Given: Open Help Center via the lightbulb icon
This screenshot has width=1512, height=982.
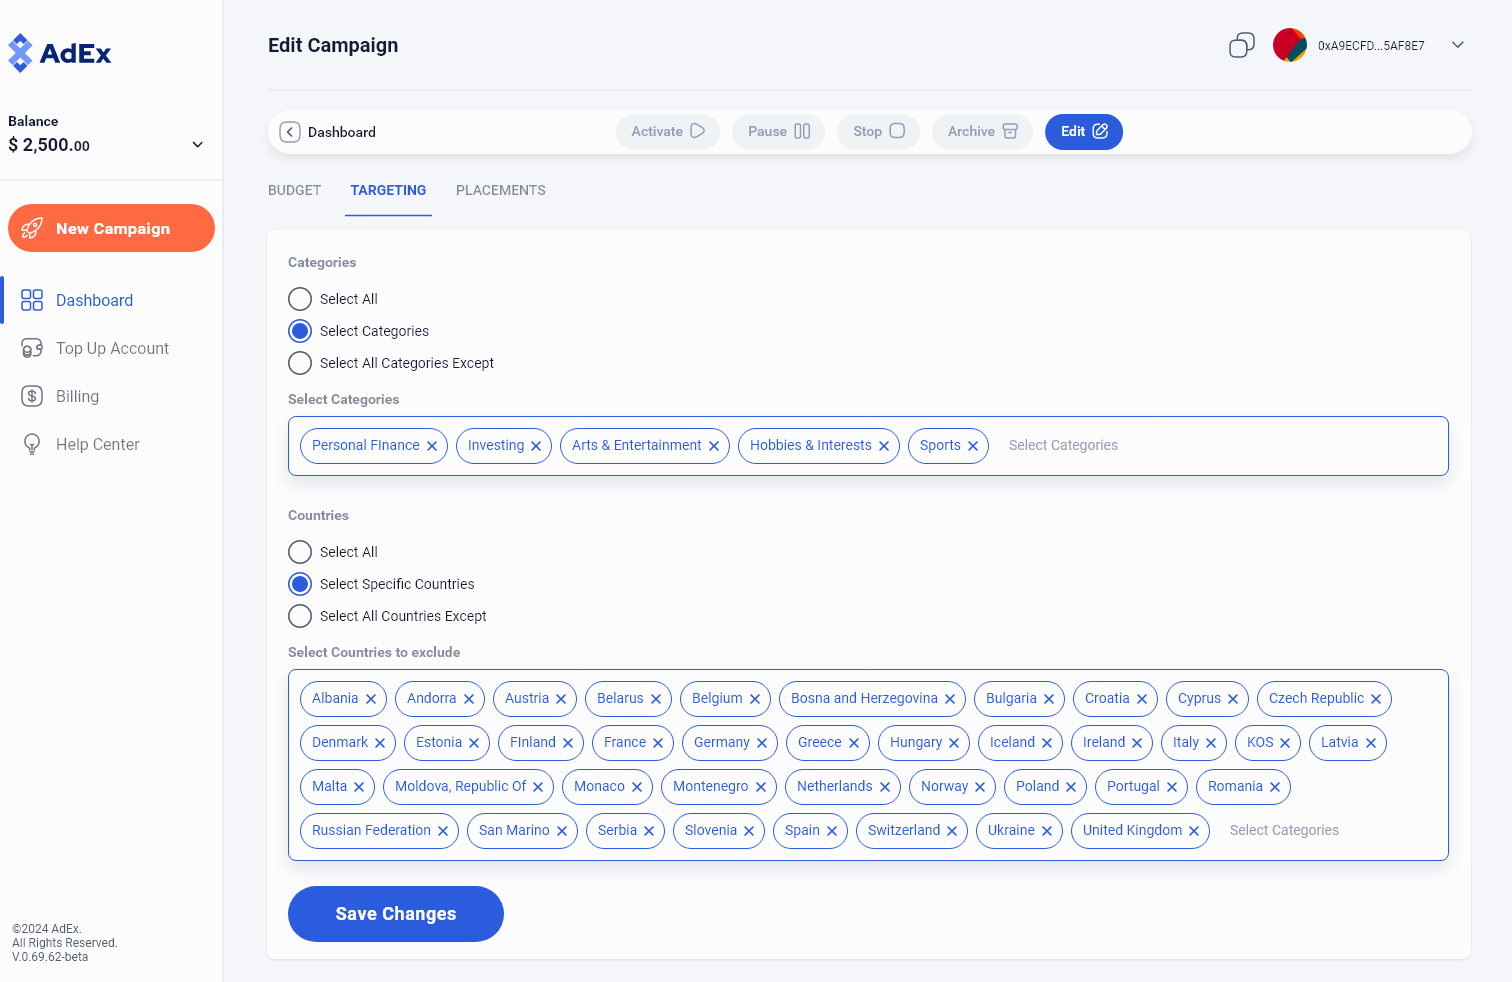Looking at the screenshot, I should (31, 443).
